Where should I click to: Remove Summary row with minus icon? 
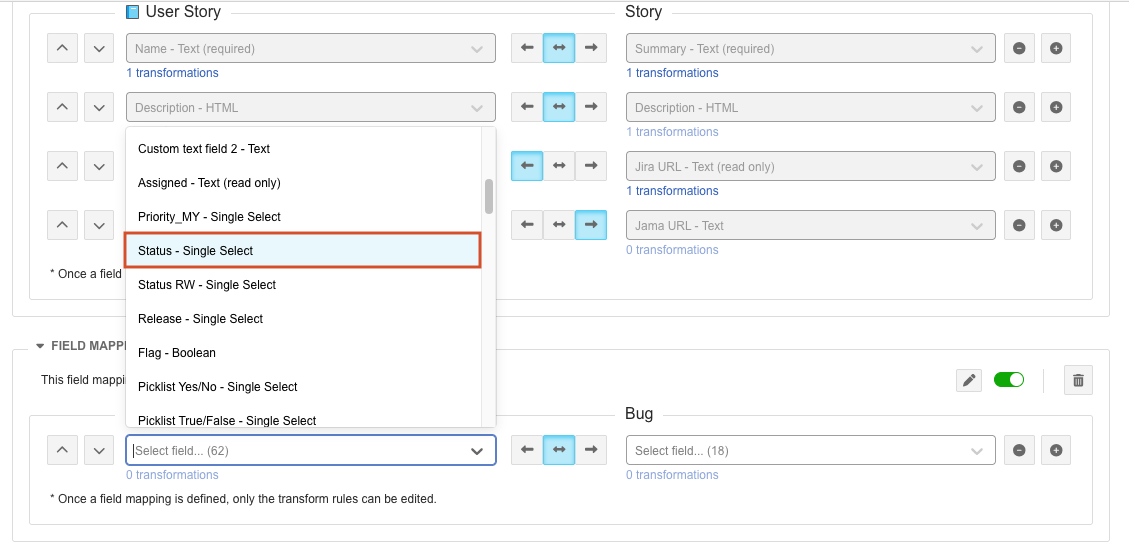[x=1019, y=48]
